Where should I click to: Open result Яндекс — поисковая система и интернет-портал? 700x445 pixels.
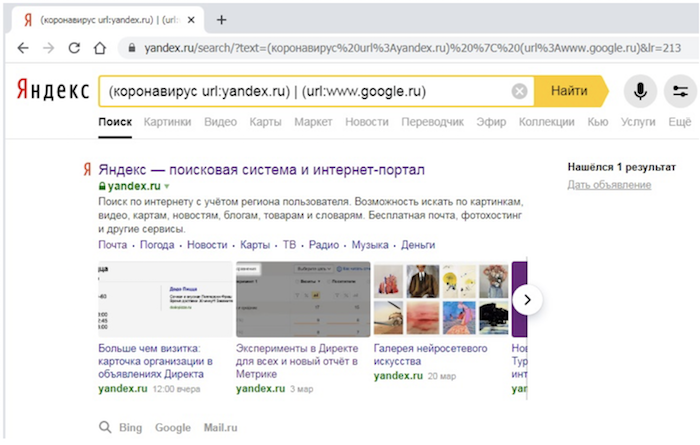pyautogui.click(x=262, y=170)
